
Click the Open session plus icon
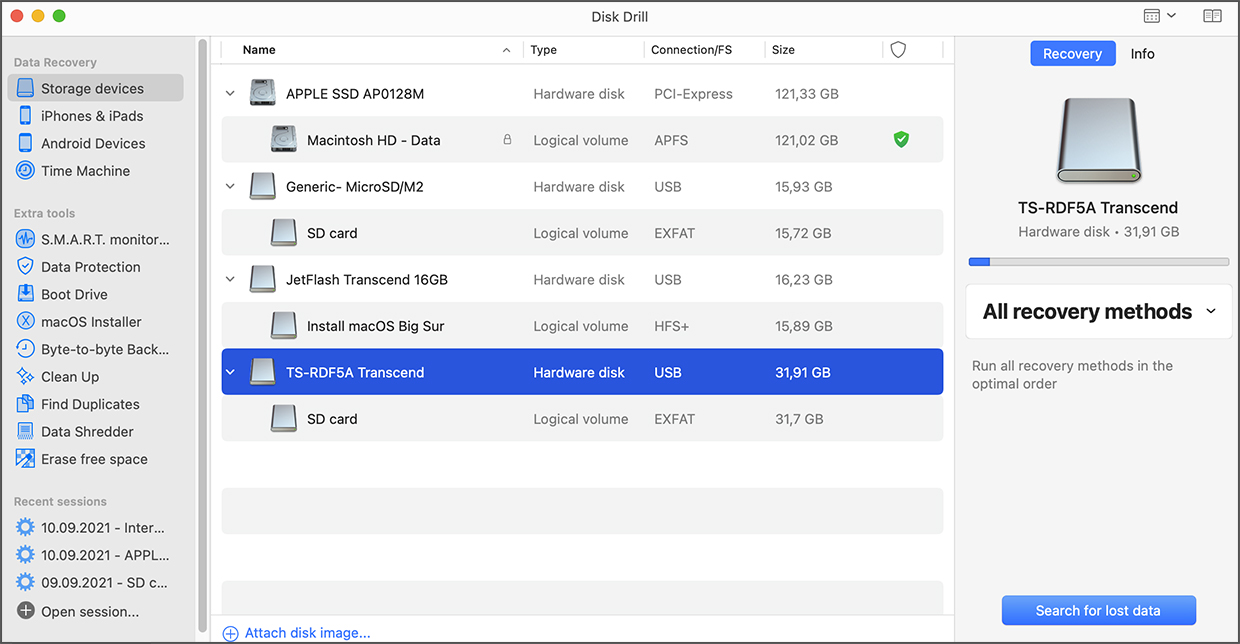25,611
